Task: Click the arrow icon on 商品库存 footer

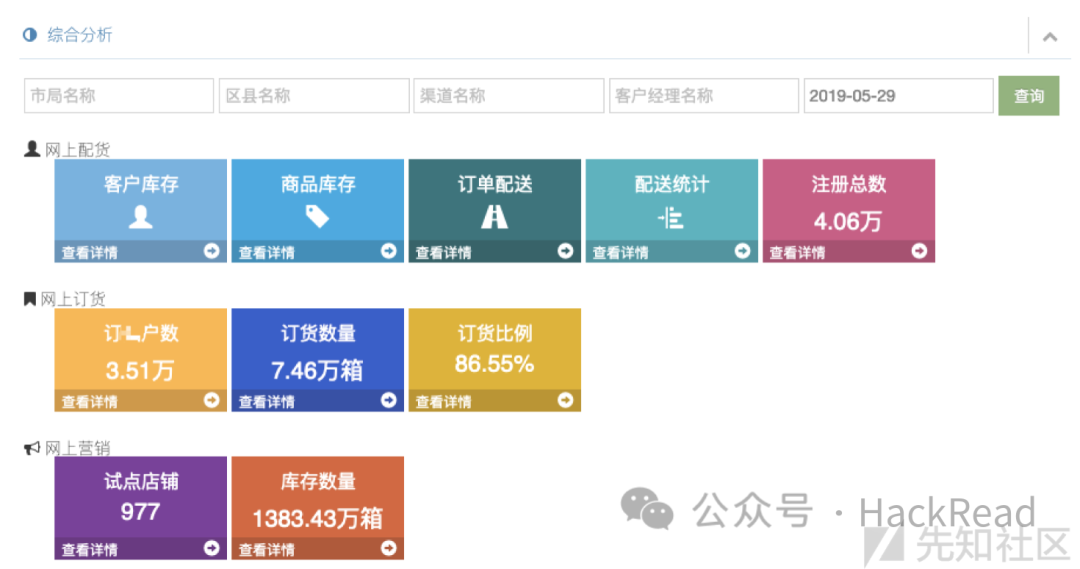Action: (x=388, y=251)
